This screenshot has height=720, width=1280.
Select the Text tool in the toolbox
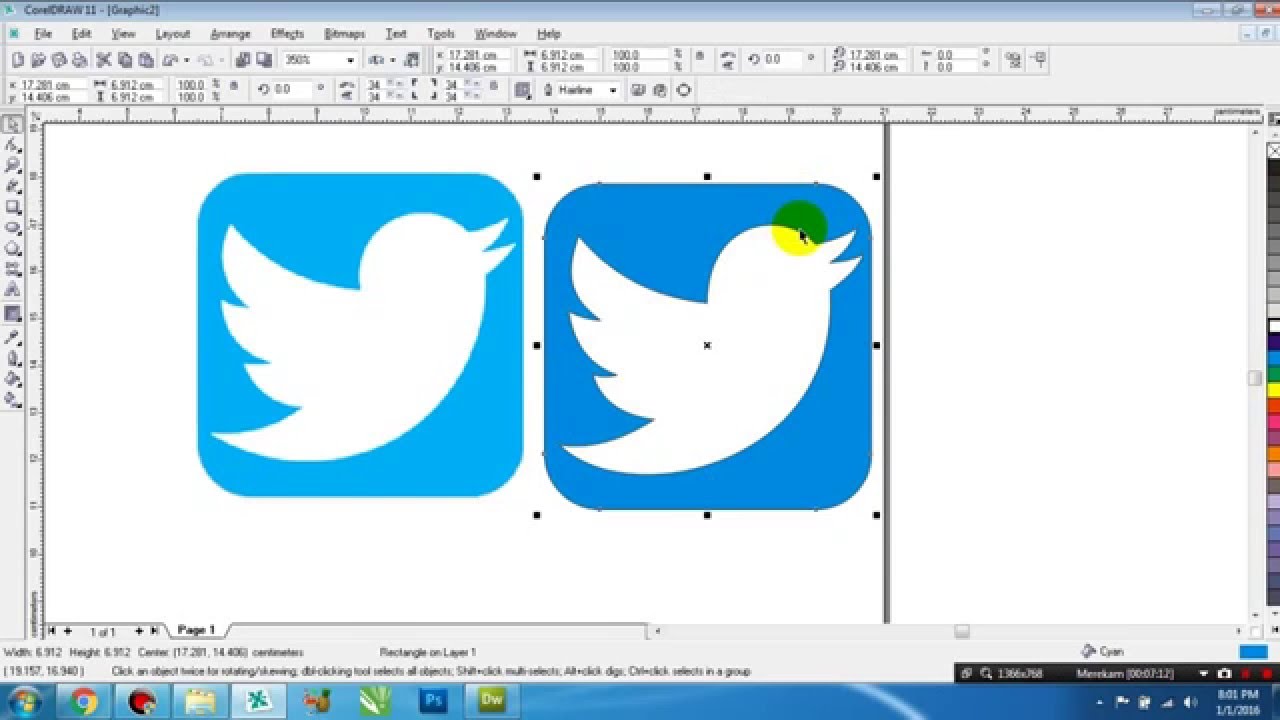point(13,290)
